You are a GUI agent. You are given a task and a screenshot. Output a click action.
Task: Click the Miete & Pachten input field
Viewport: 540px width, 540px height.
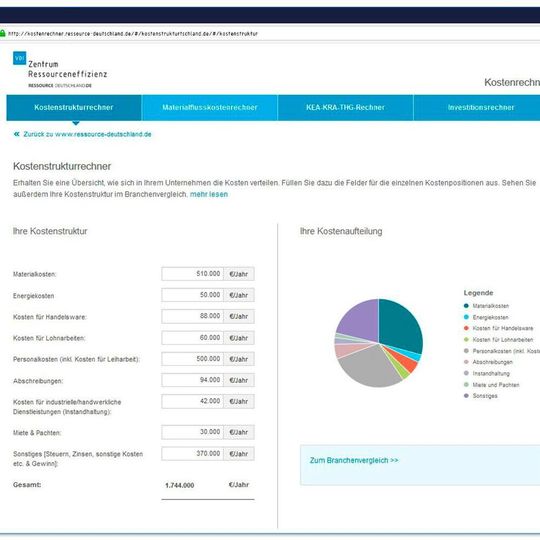coord(193,432)
